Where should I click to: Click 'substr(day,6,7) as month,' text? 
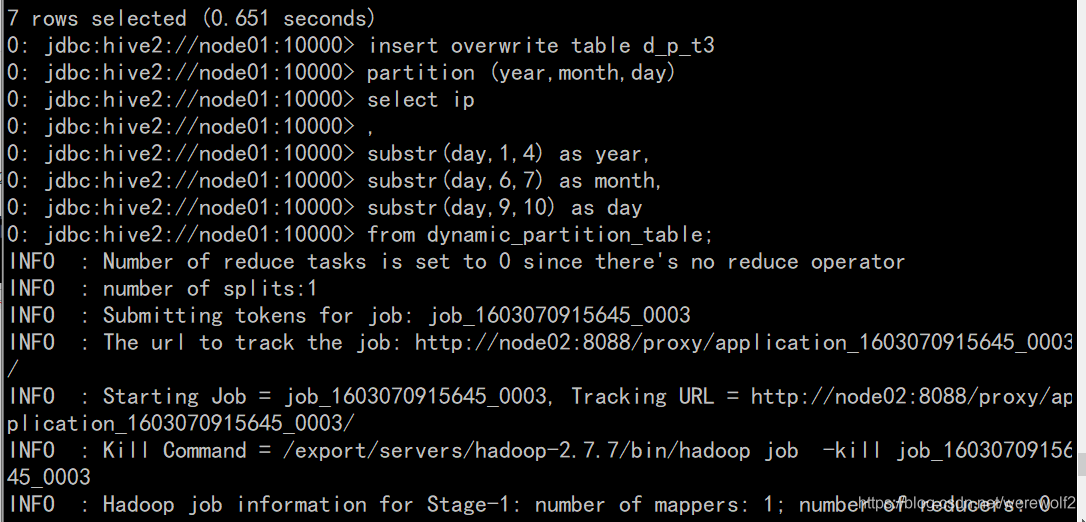tap(515, 181)
